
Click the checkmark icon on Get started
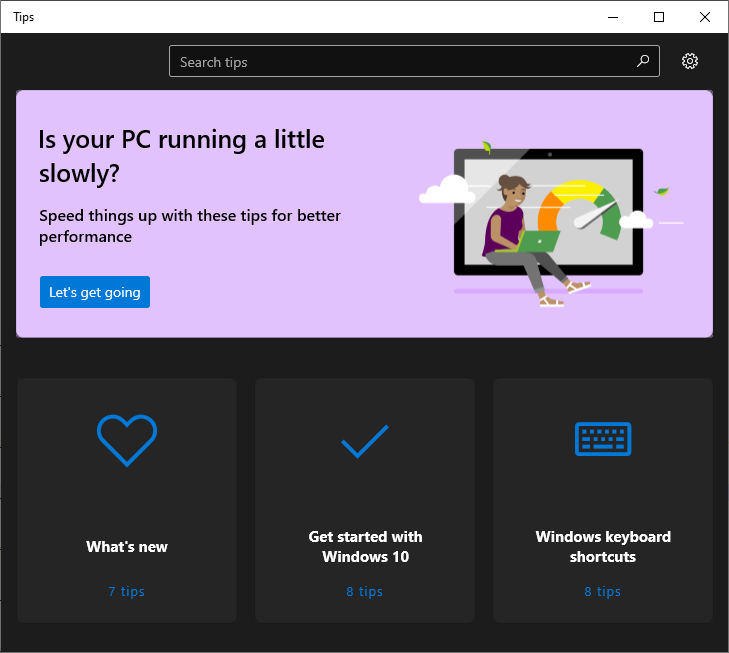[x=365, y=441]
